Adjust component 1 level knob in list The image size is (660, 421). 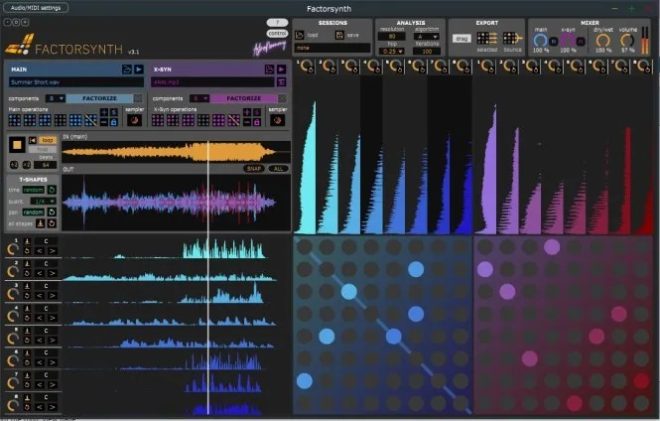[12, 249]
